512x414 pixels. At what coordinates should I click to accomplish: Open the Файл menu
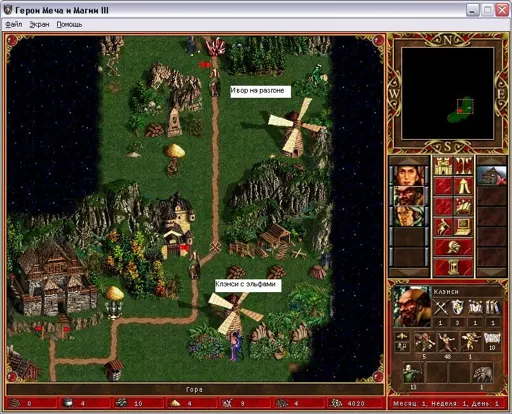(14, 24)
